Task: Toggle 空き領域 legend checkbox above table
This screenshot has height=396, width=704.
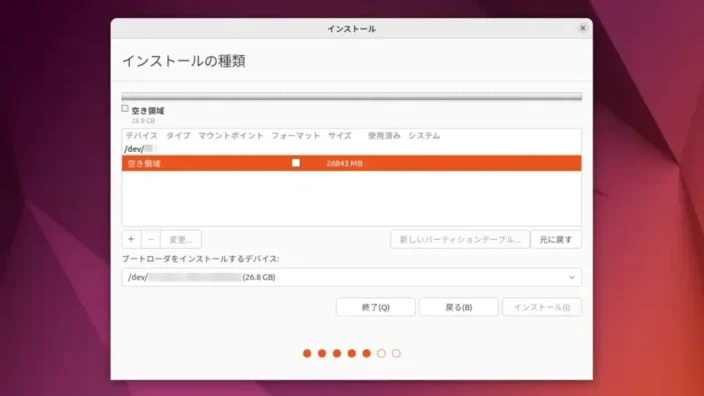Action: coord(125,109)
